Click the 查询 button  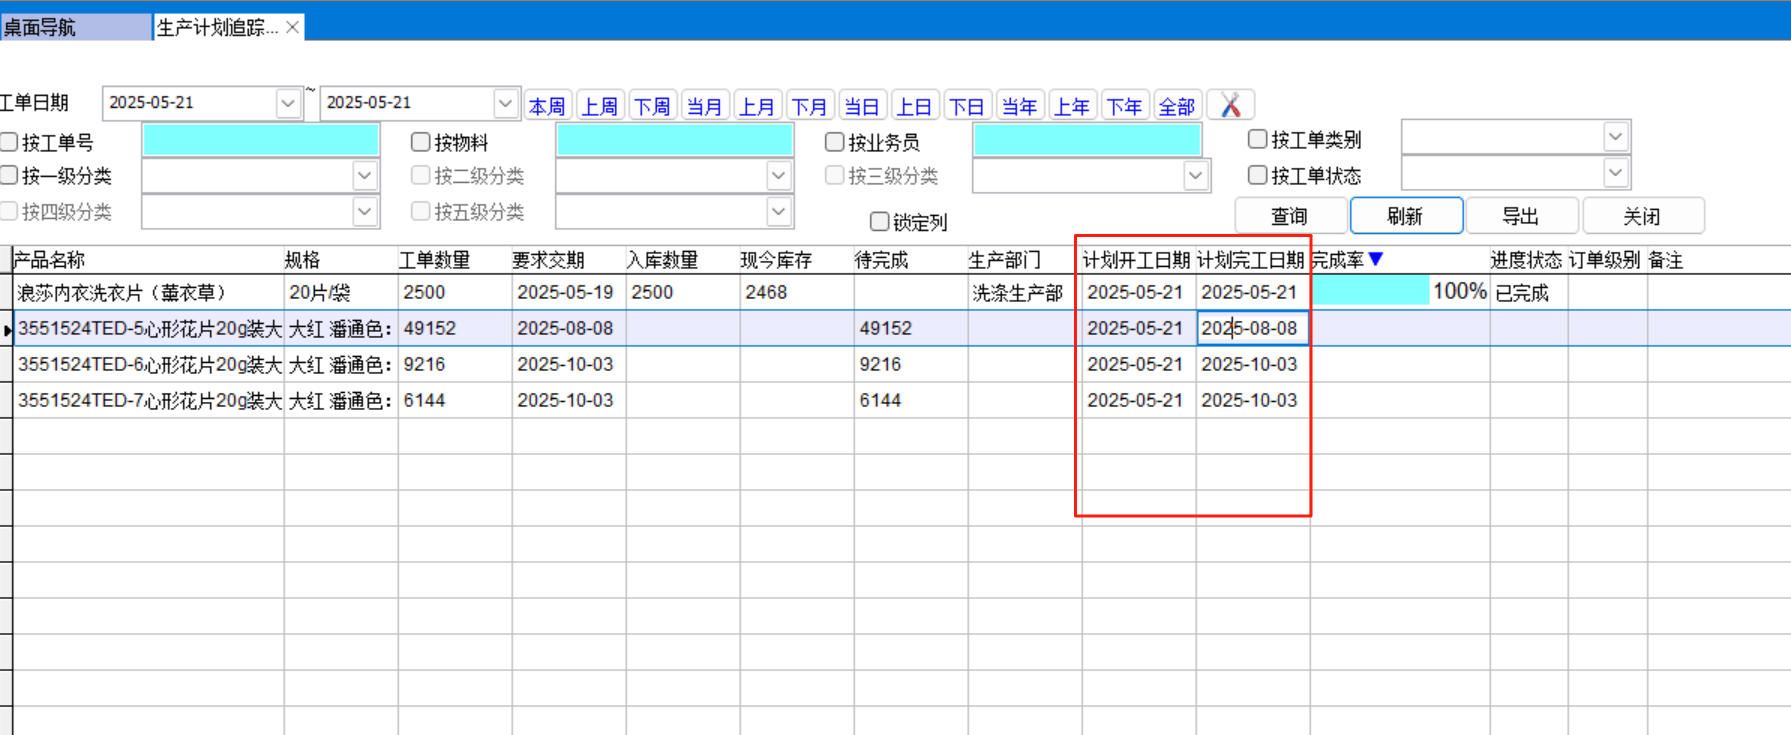(1289, 216)
